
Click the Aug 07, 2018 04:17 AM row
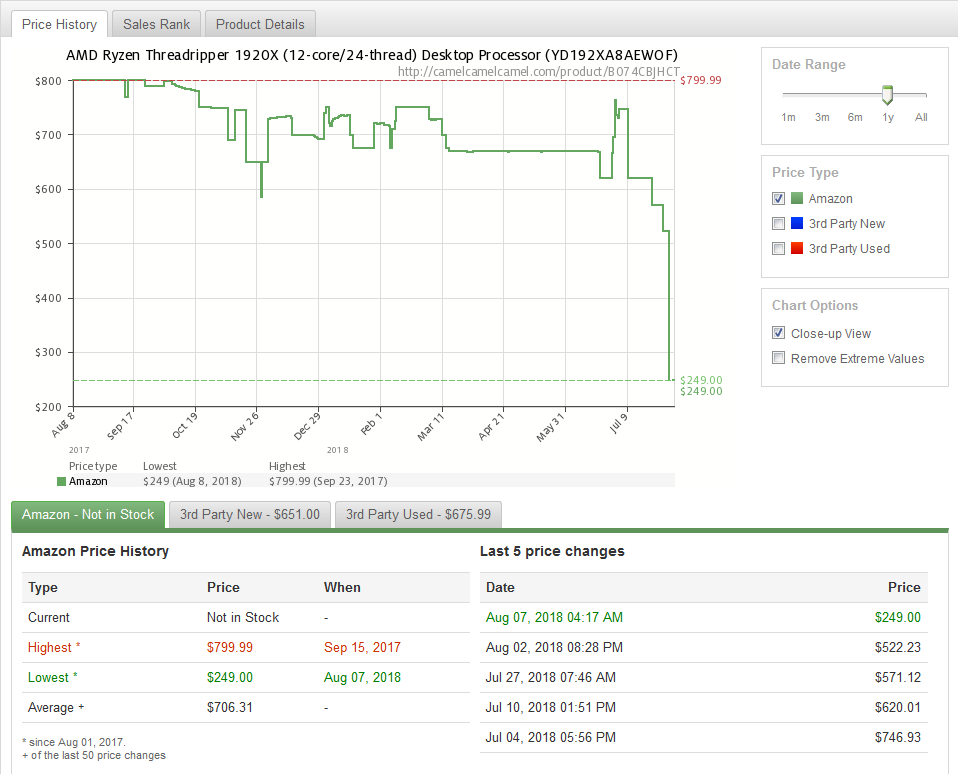pos(704,618)
